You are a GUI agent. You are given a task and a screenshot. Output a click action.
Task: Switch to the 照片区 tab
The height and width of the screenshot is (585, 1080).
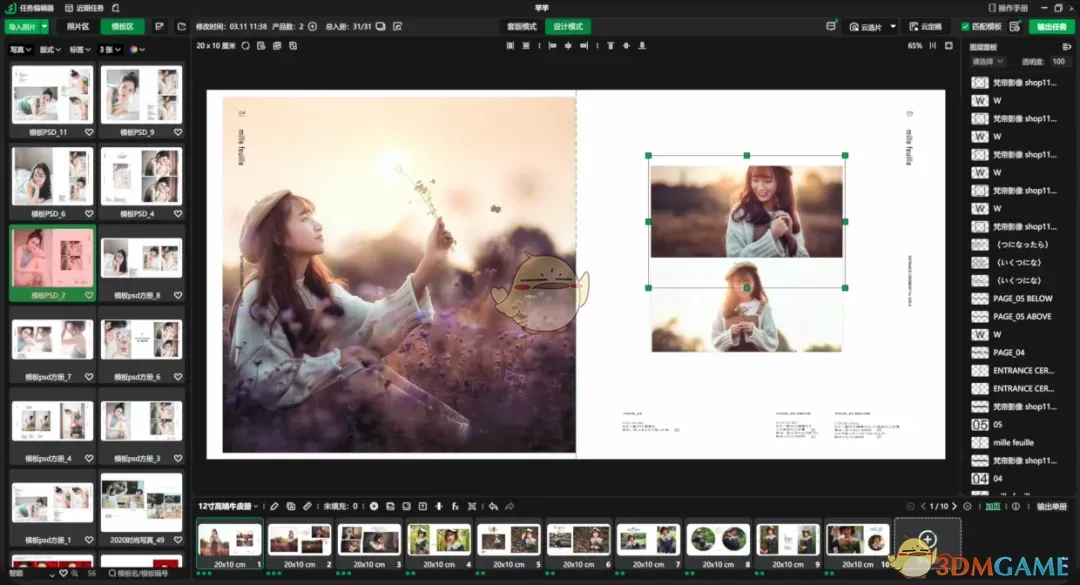point(77,27)
